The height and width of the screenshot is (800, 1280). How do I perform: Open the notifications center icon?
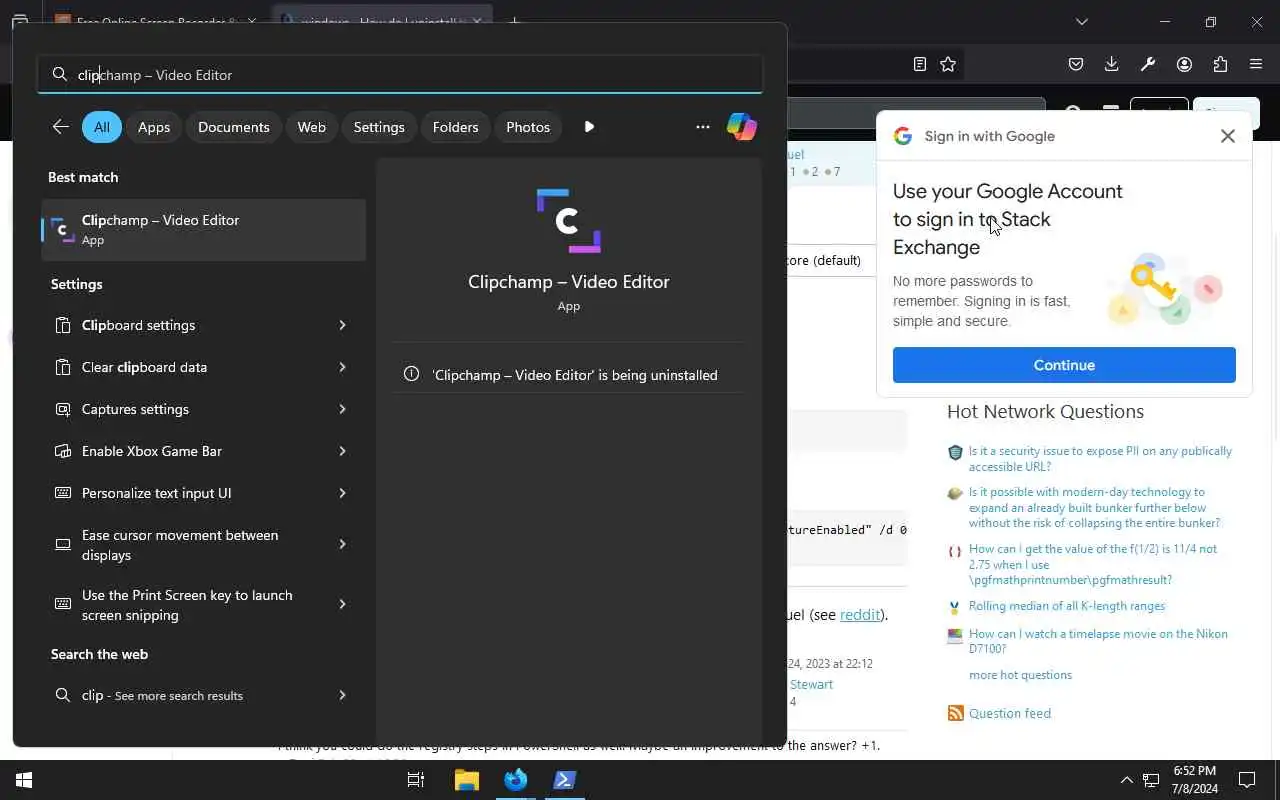(1247, 780)
